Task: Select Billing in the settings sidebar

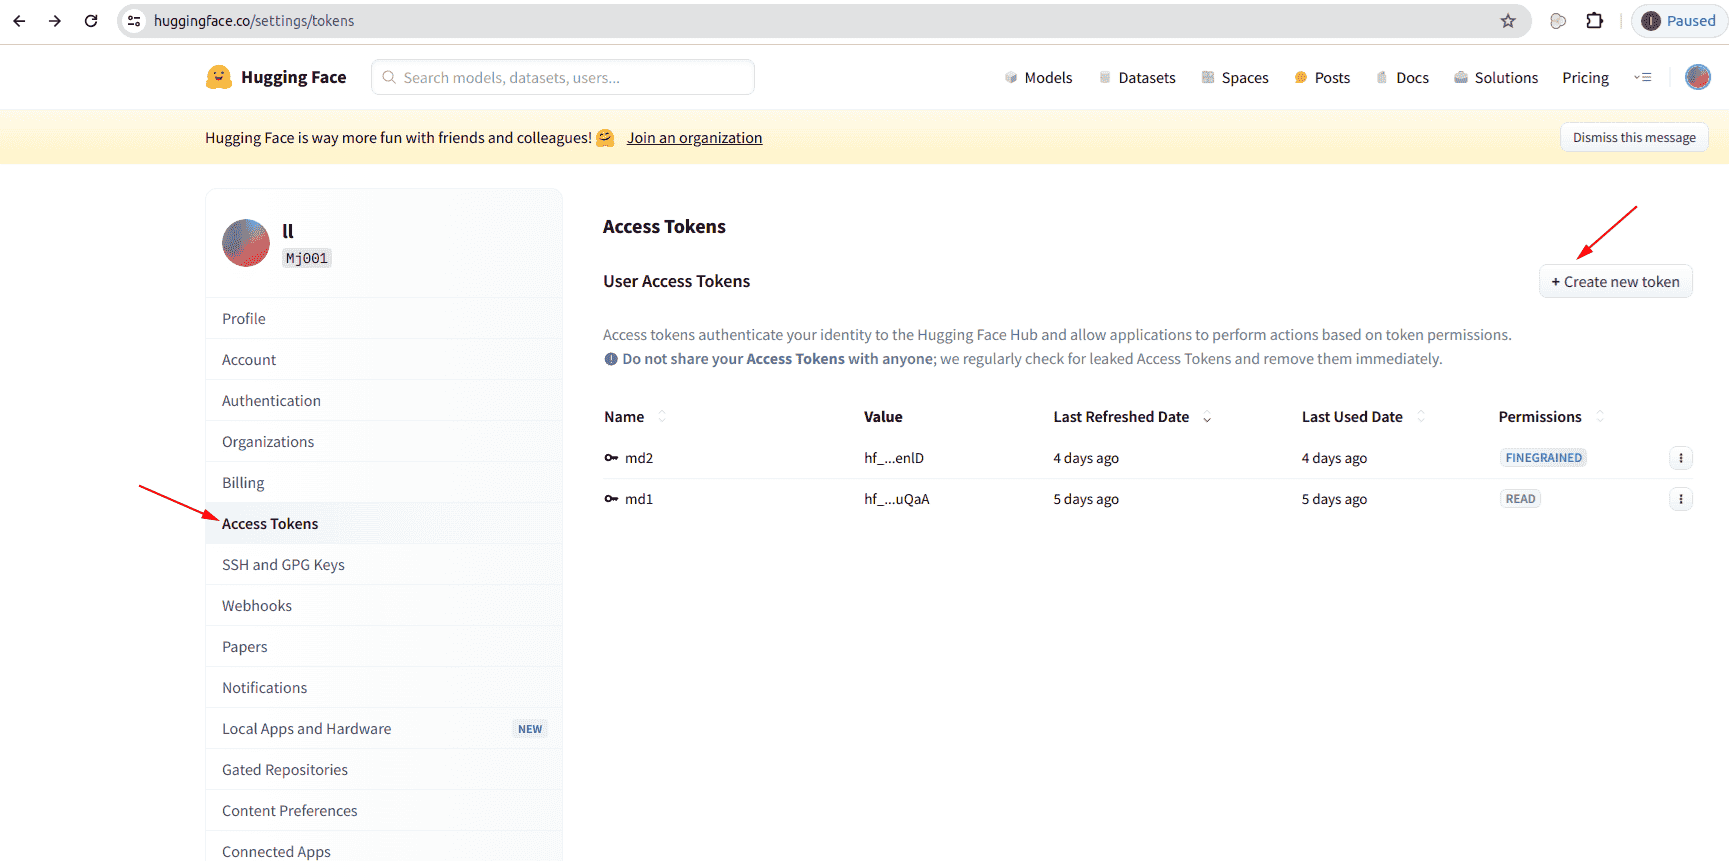Action: click(243, 483)
